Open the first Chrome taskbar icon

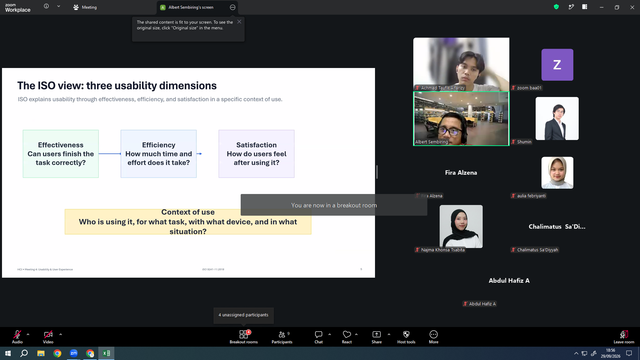57,353
